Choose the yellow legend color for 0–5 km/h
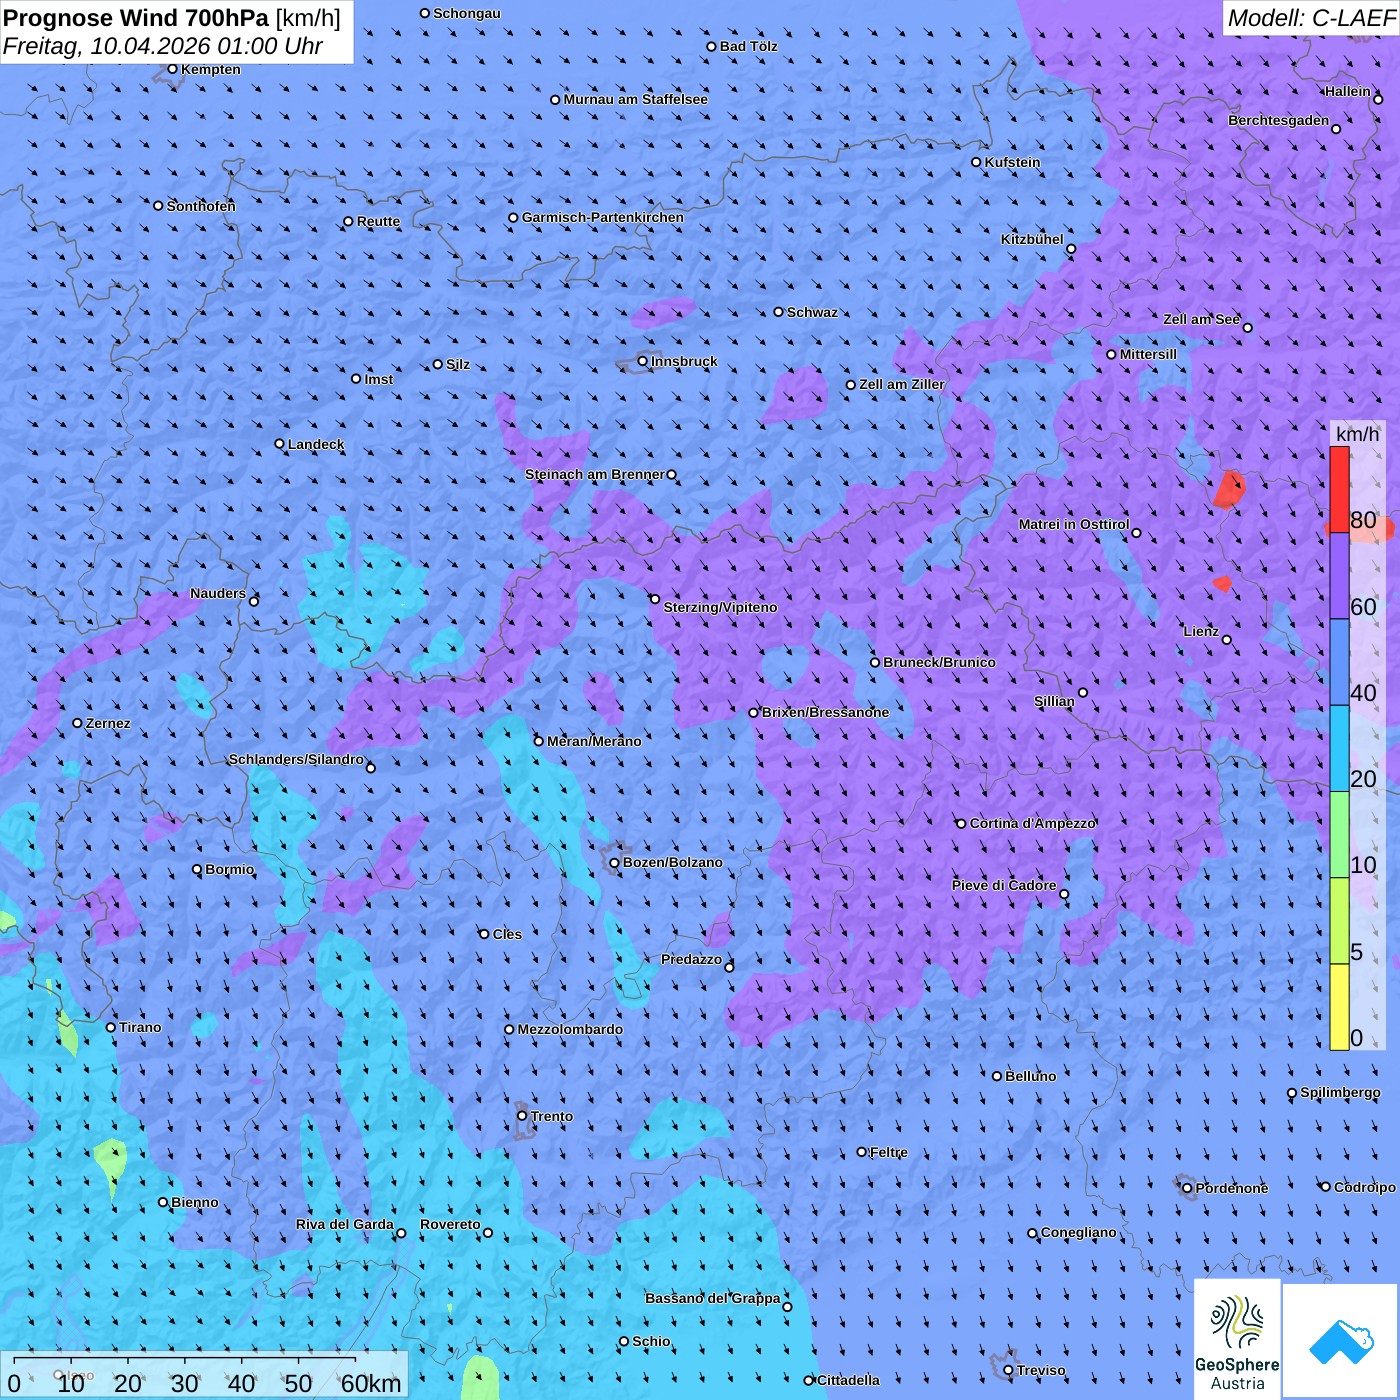Image resolution: width=1400 pixels, height=1400 pixels. point(1339,1007)
